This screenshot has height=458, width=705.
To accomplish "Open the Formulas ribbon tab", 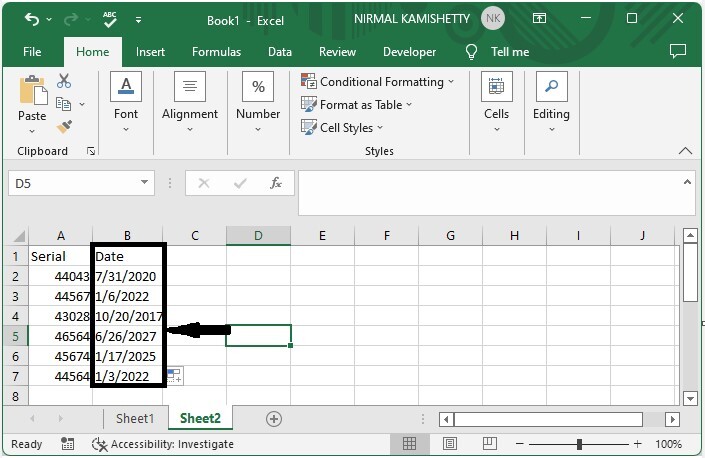I will tap(216, 52).
